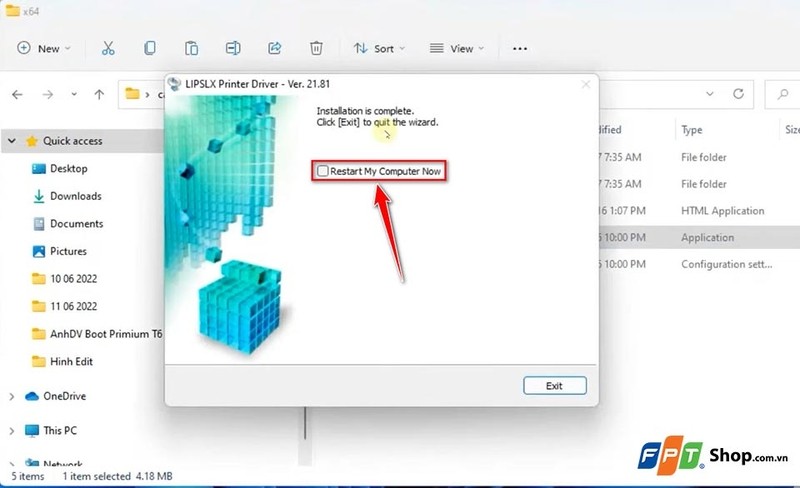Open the See more three-dots menu
This screenshot has width=800, height=488.
click(520, 48)
